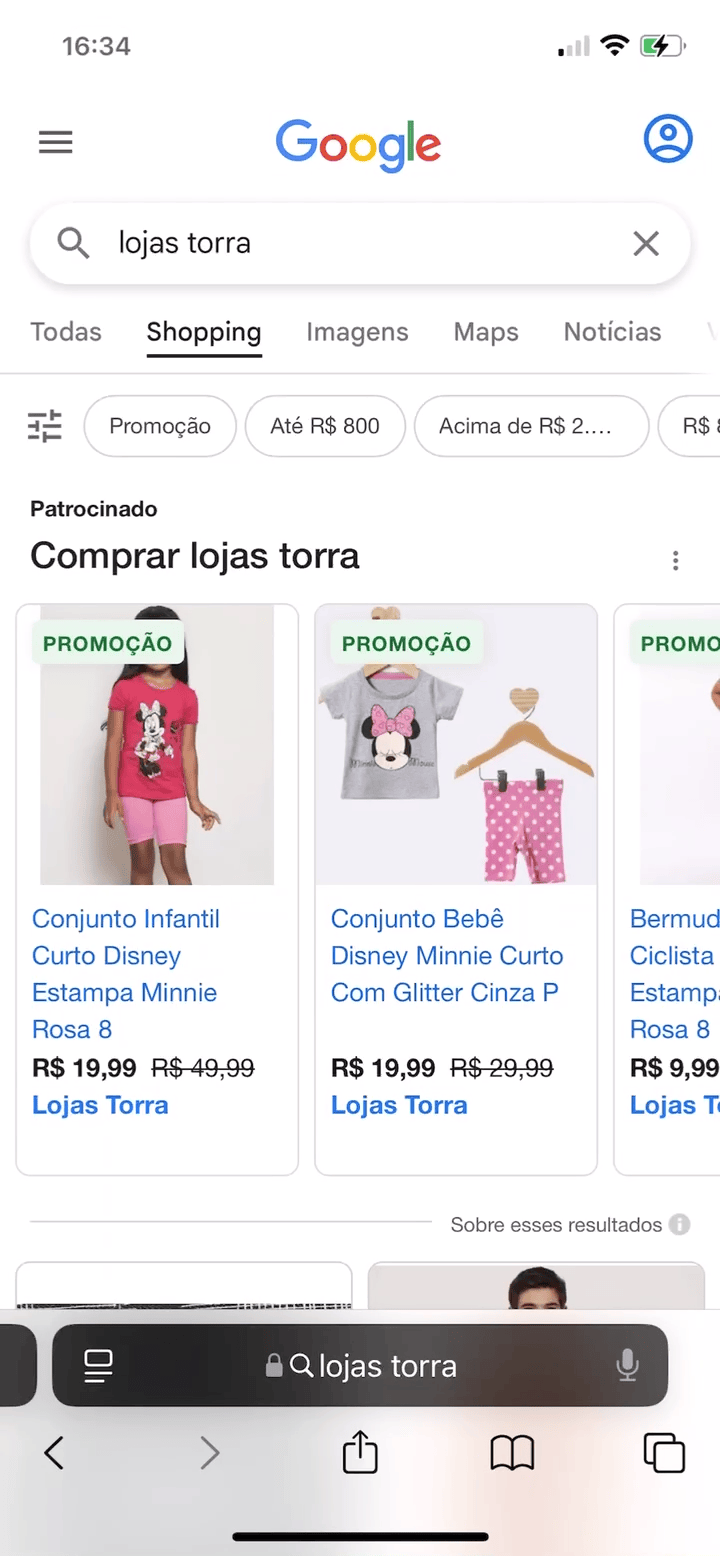Switch to the Imagens tab
The height and width of the screenshot is (1556, 720).
point(357,332)
